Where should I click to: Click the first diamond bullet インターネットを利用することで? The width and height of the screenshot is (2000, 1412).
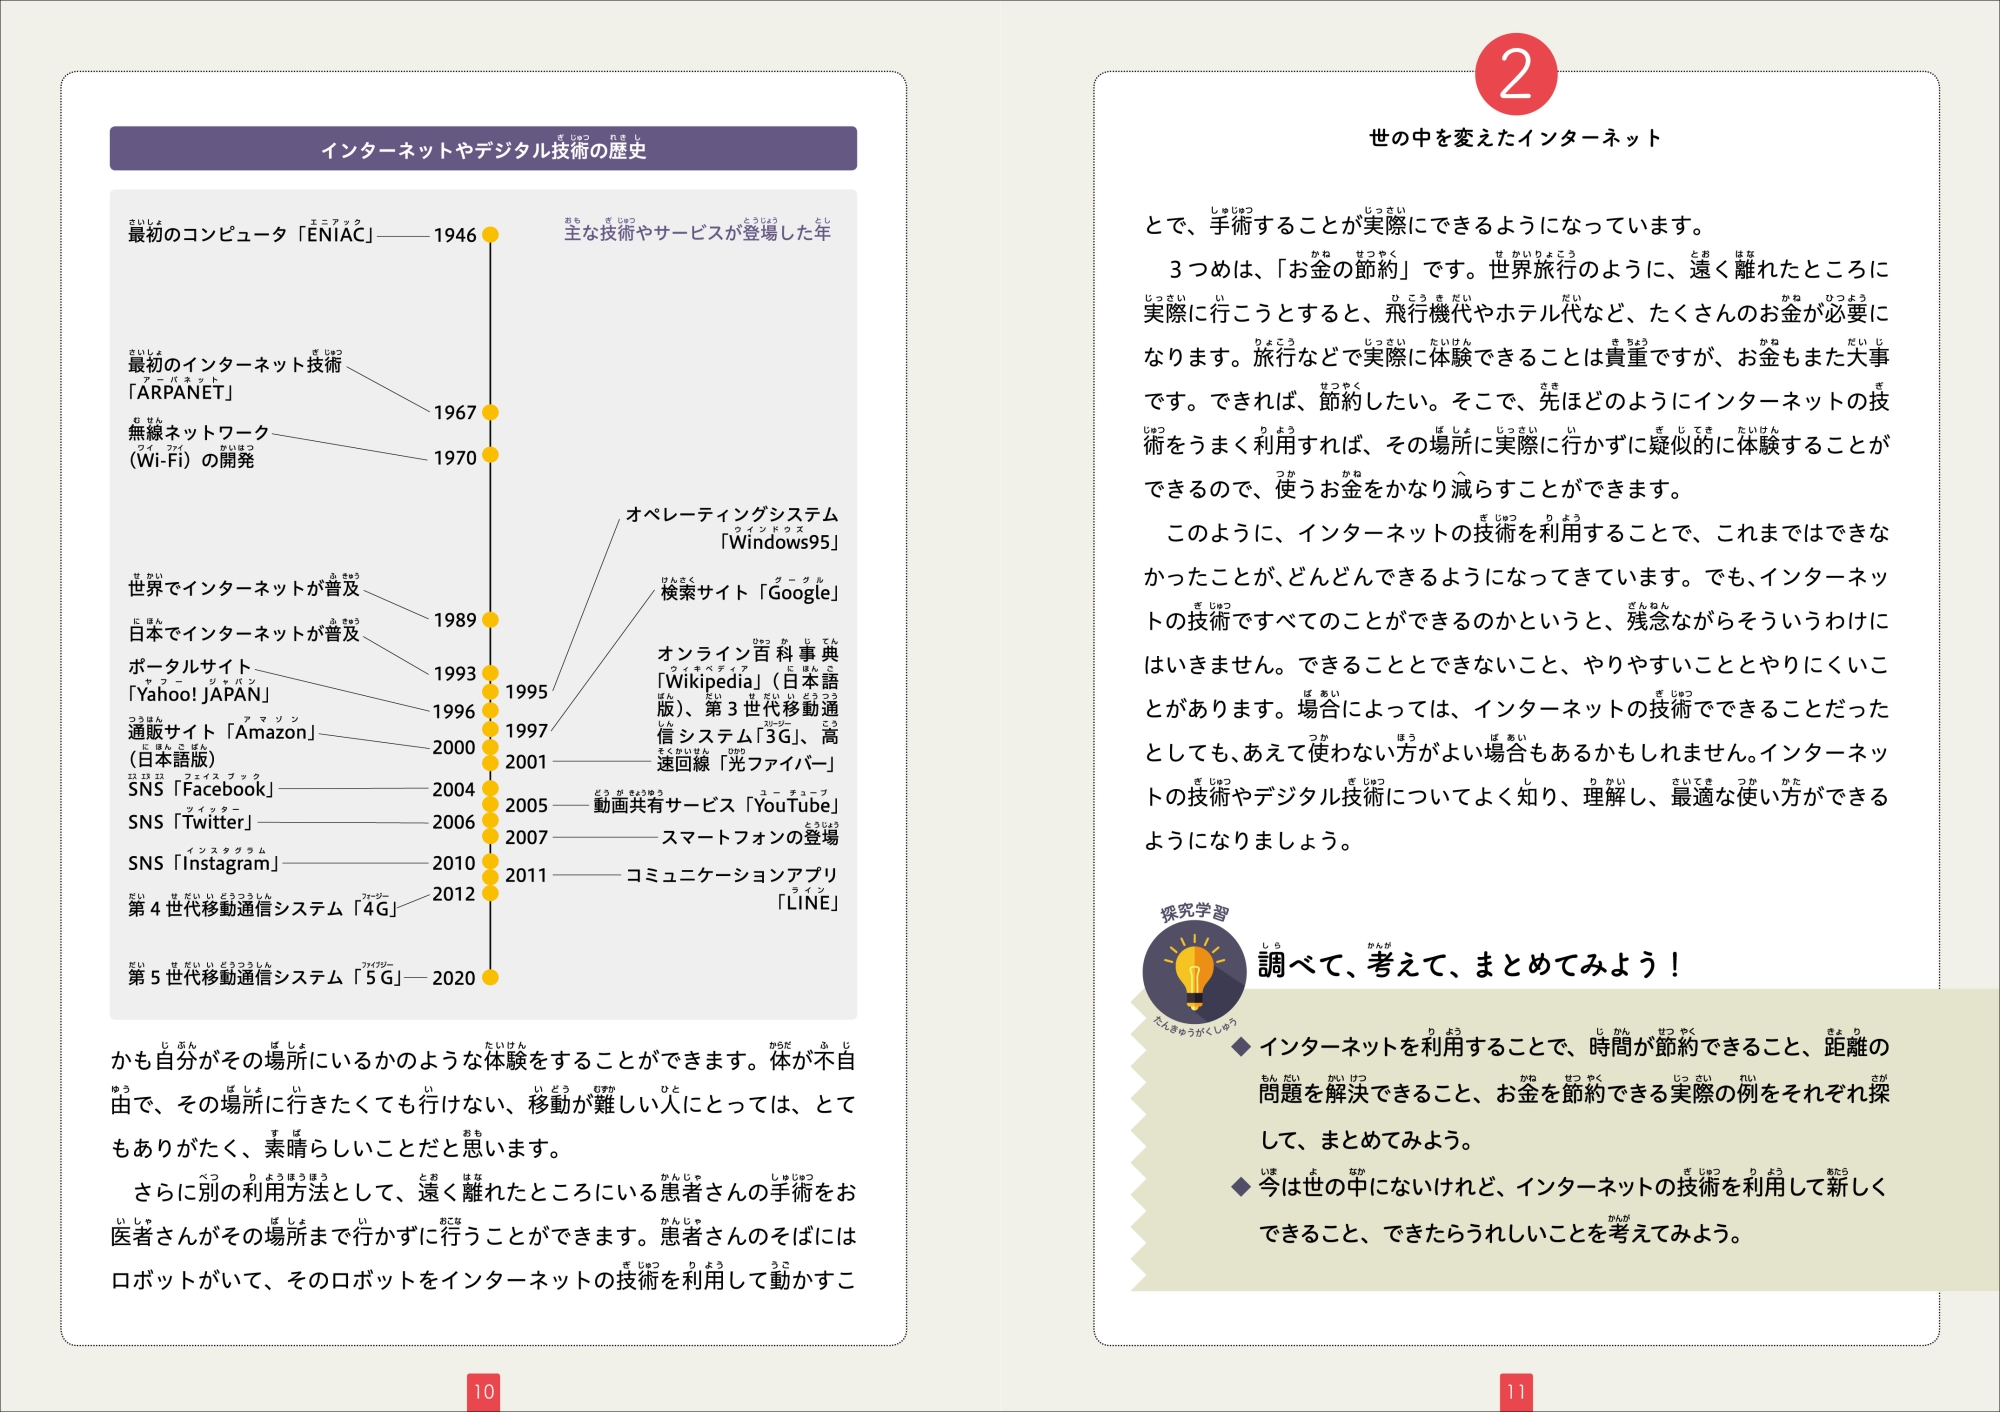(x=1241, y=1047)
